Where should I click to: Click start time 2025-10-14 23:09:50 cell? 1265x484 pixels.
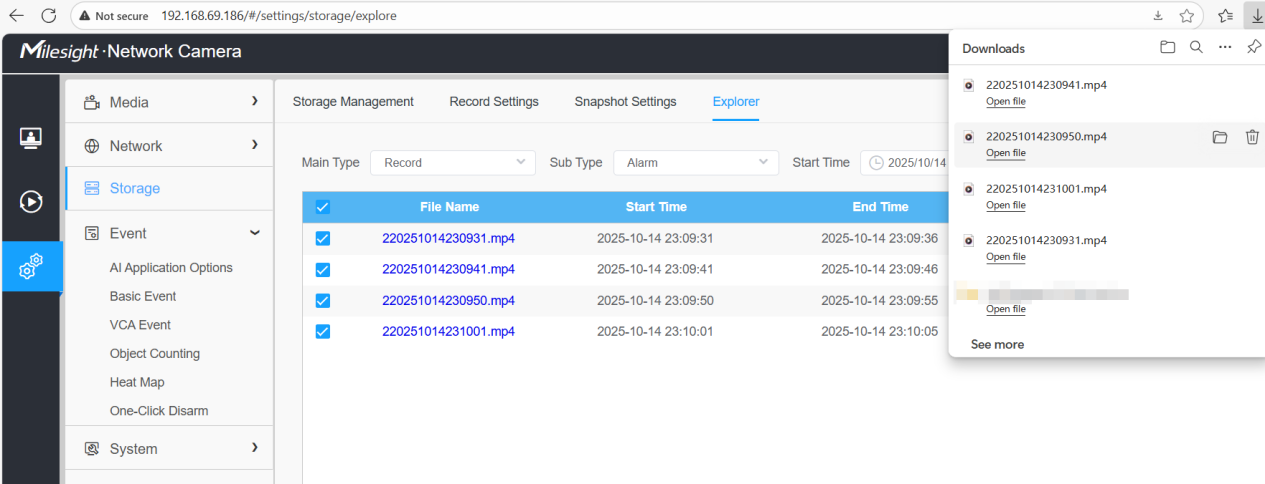655,300
